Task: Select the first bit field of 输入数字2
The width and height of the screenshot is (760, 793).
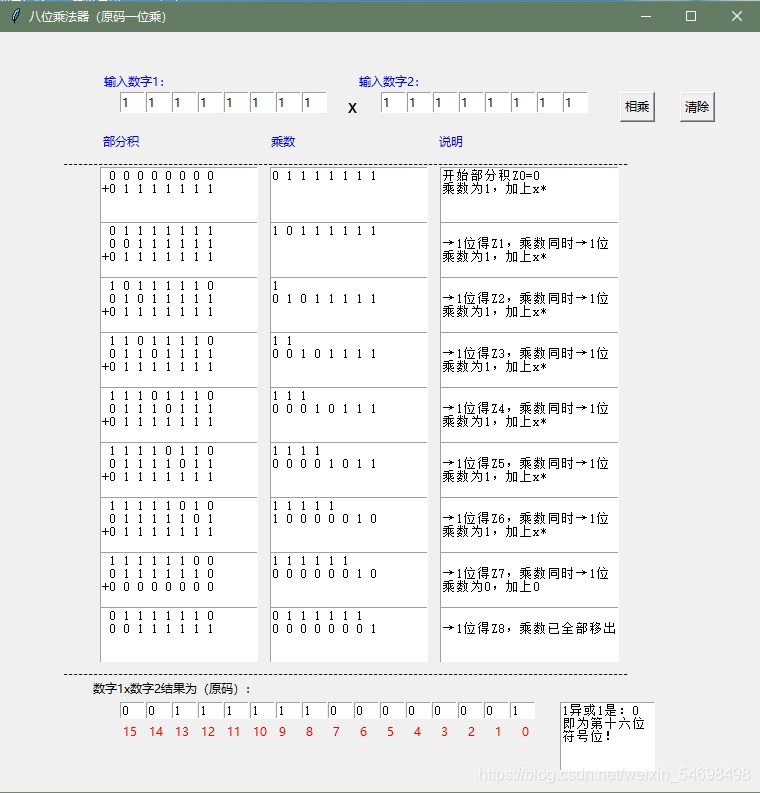Action: tap(393, 103)
